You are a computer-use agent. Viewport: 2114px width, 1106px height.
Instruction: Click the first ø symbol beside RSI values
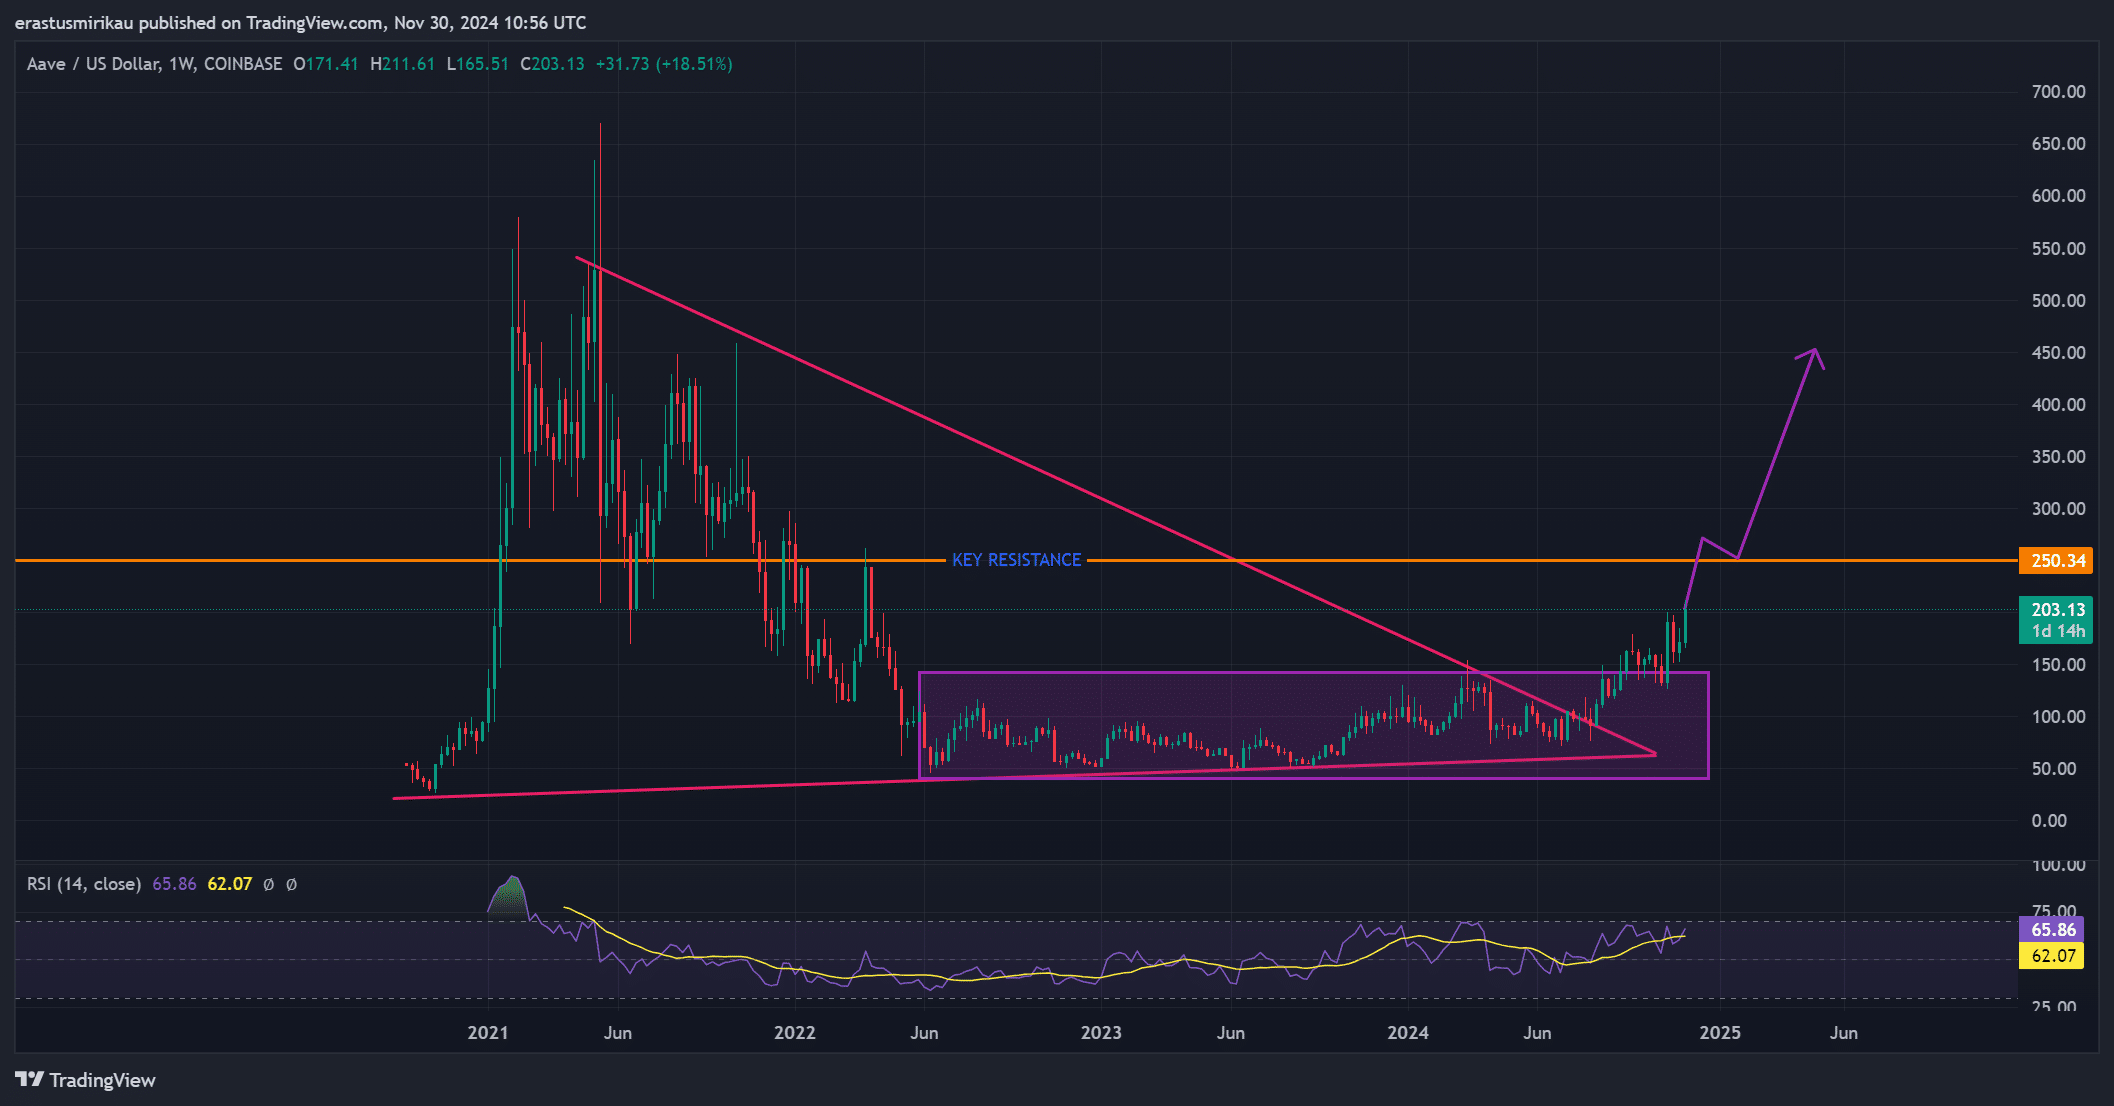(268, 884)
